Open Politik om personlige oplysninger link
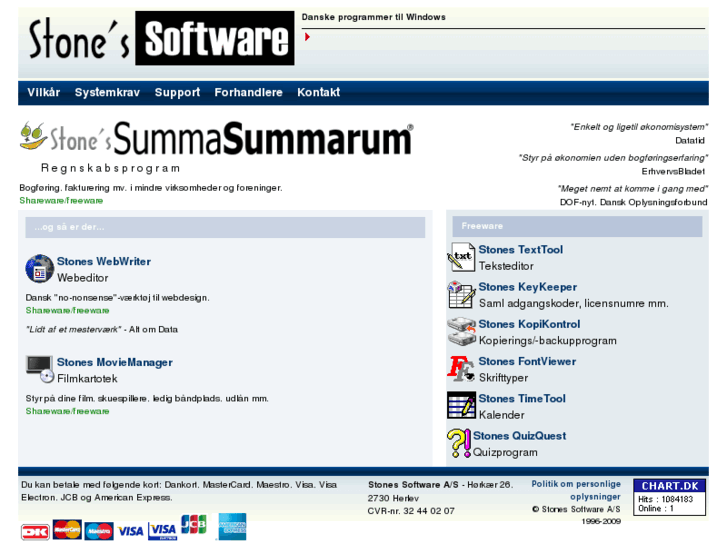727x545 pixels. (x=576, y=490)
